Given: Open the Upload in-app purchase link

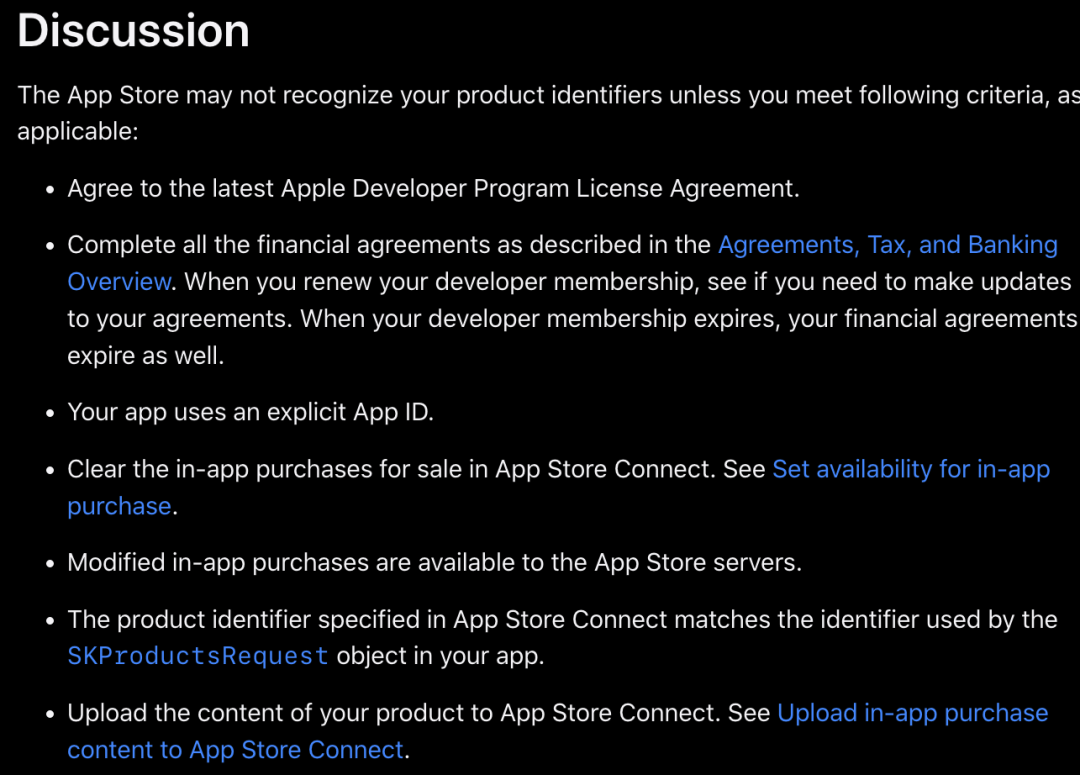Looking at the screenshot, I should click(913, 713).
